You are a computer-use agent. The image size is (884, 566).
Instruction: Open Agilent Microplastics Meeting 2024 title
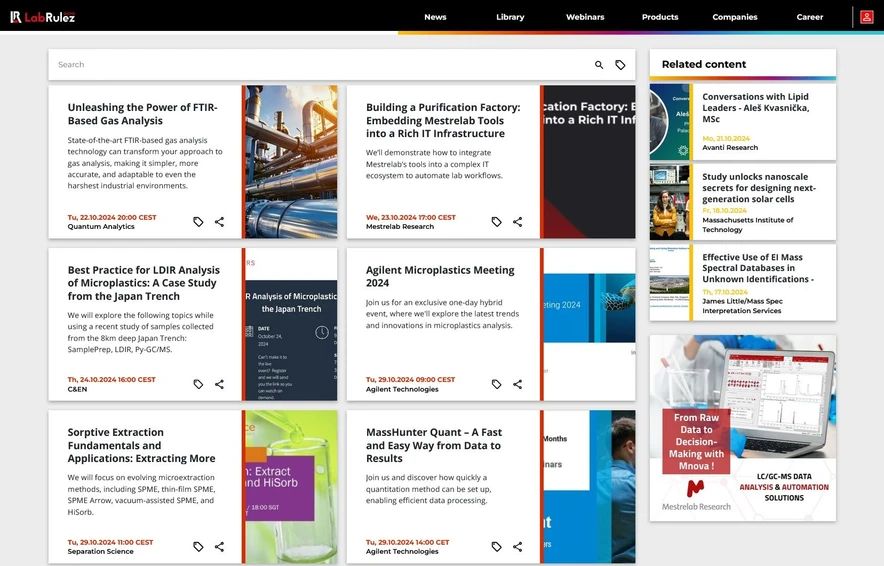coord(440,276)
